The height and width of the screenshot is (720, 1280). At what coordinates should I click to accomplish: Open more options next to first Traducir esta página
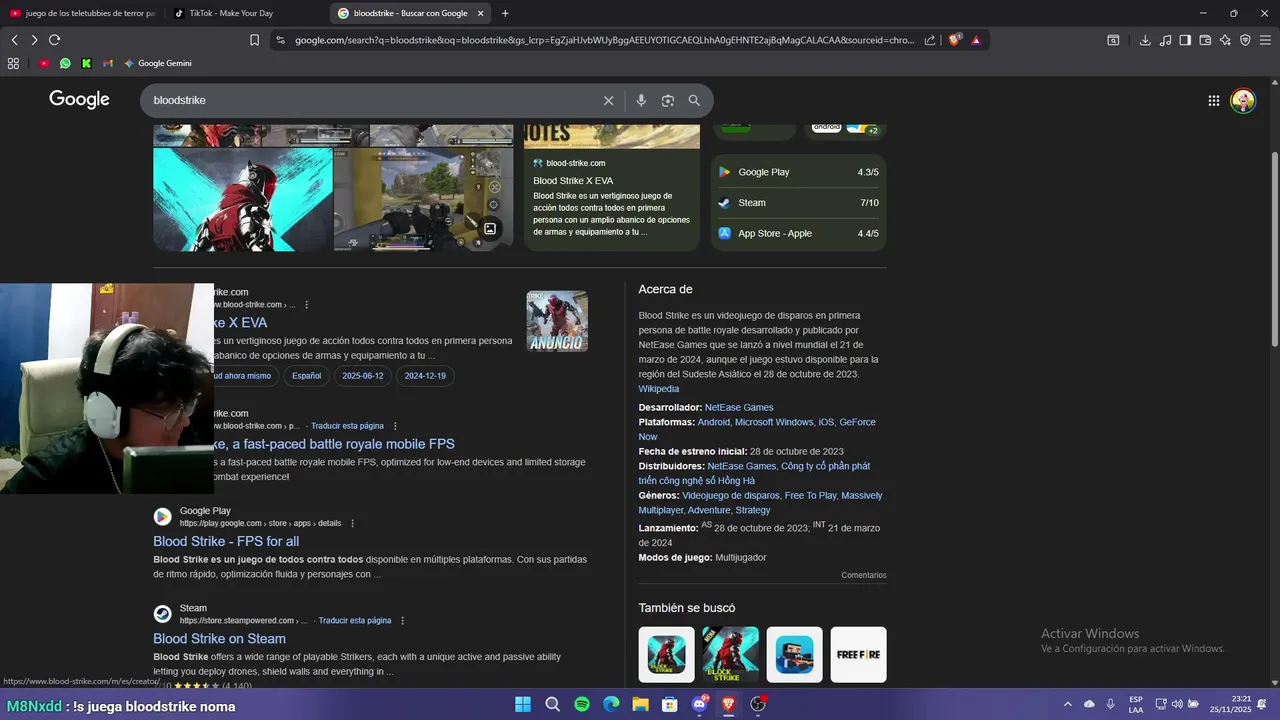395,426
